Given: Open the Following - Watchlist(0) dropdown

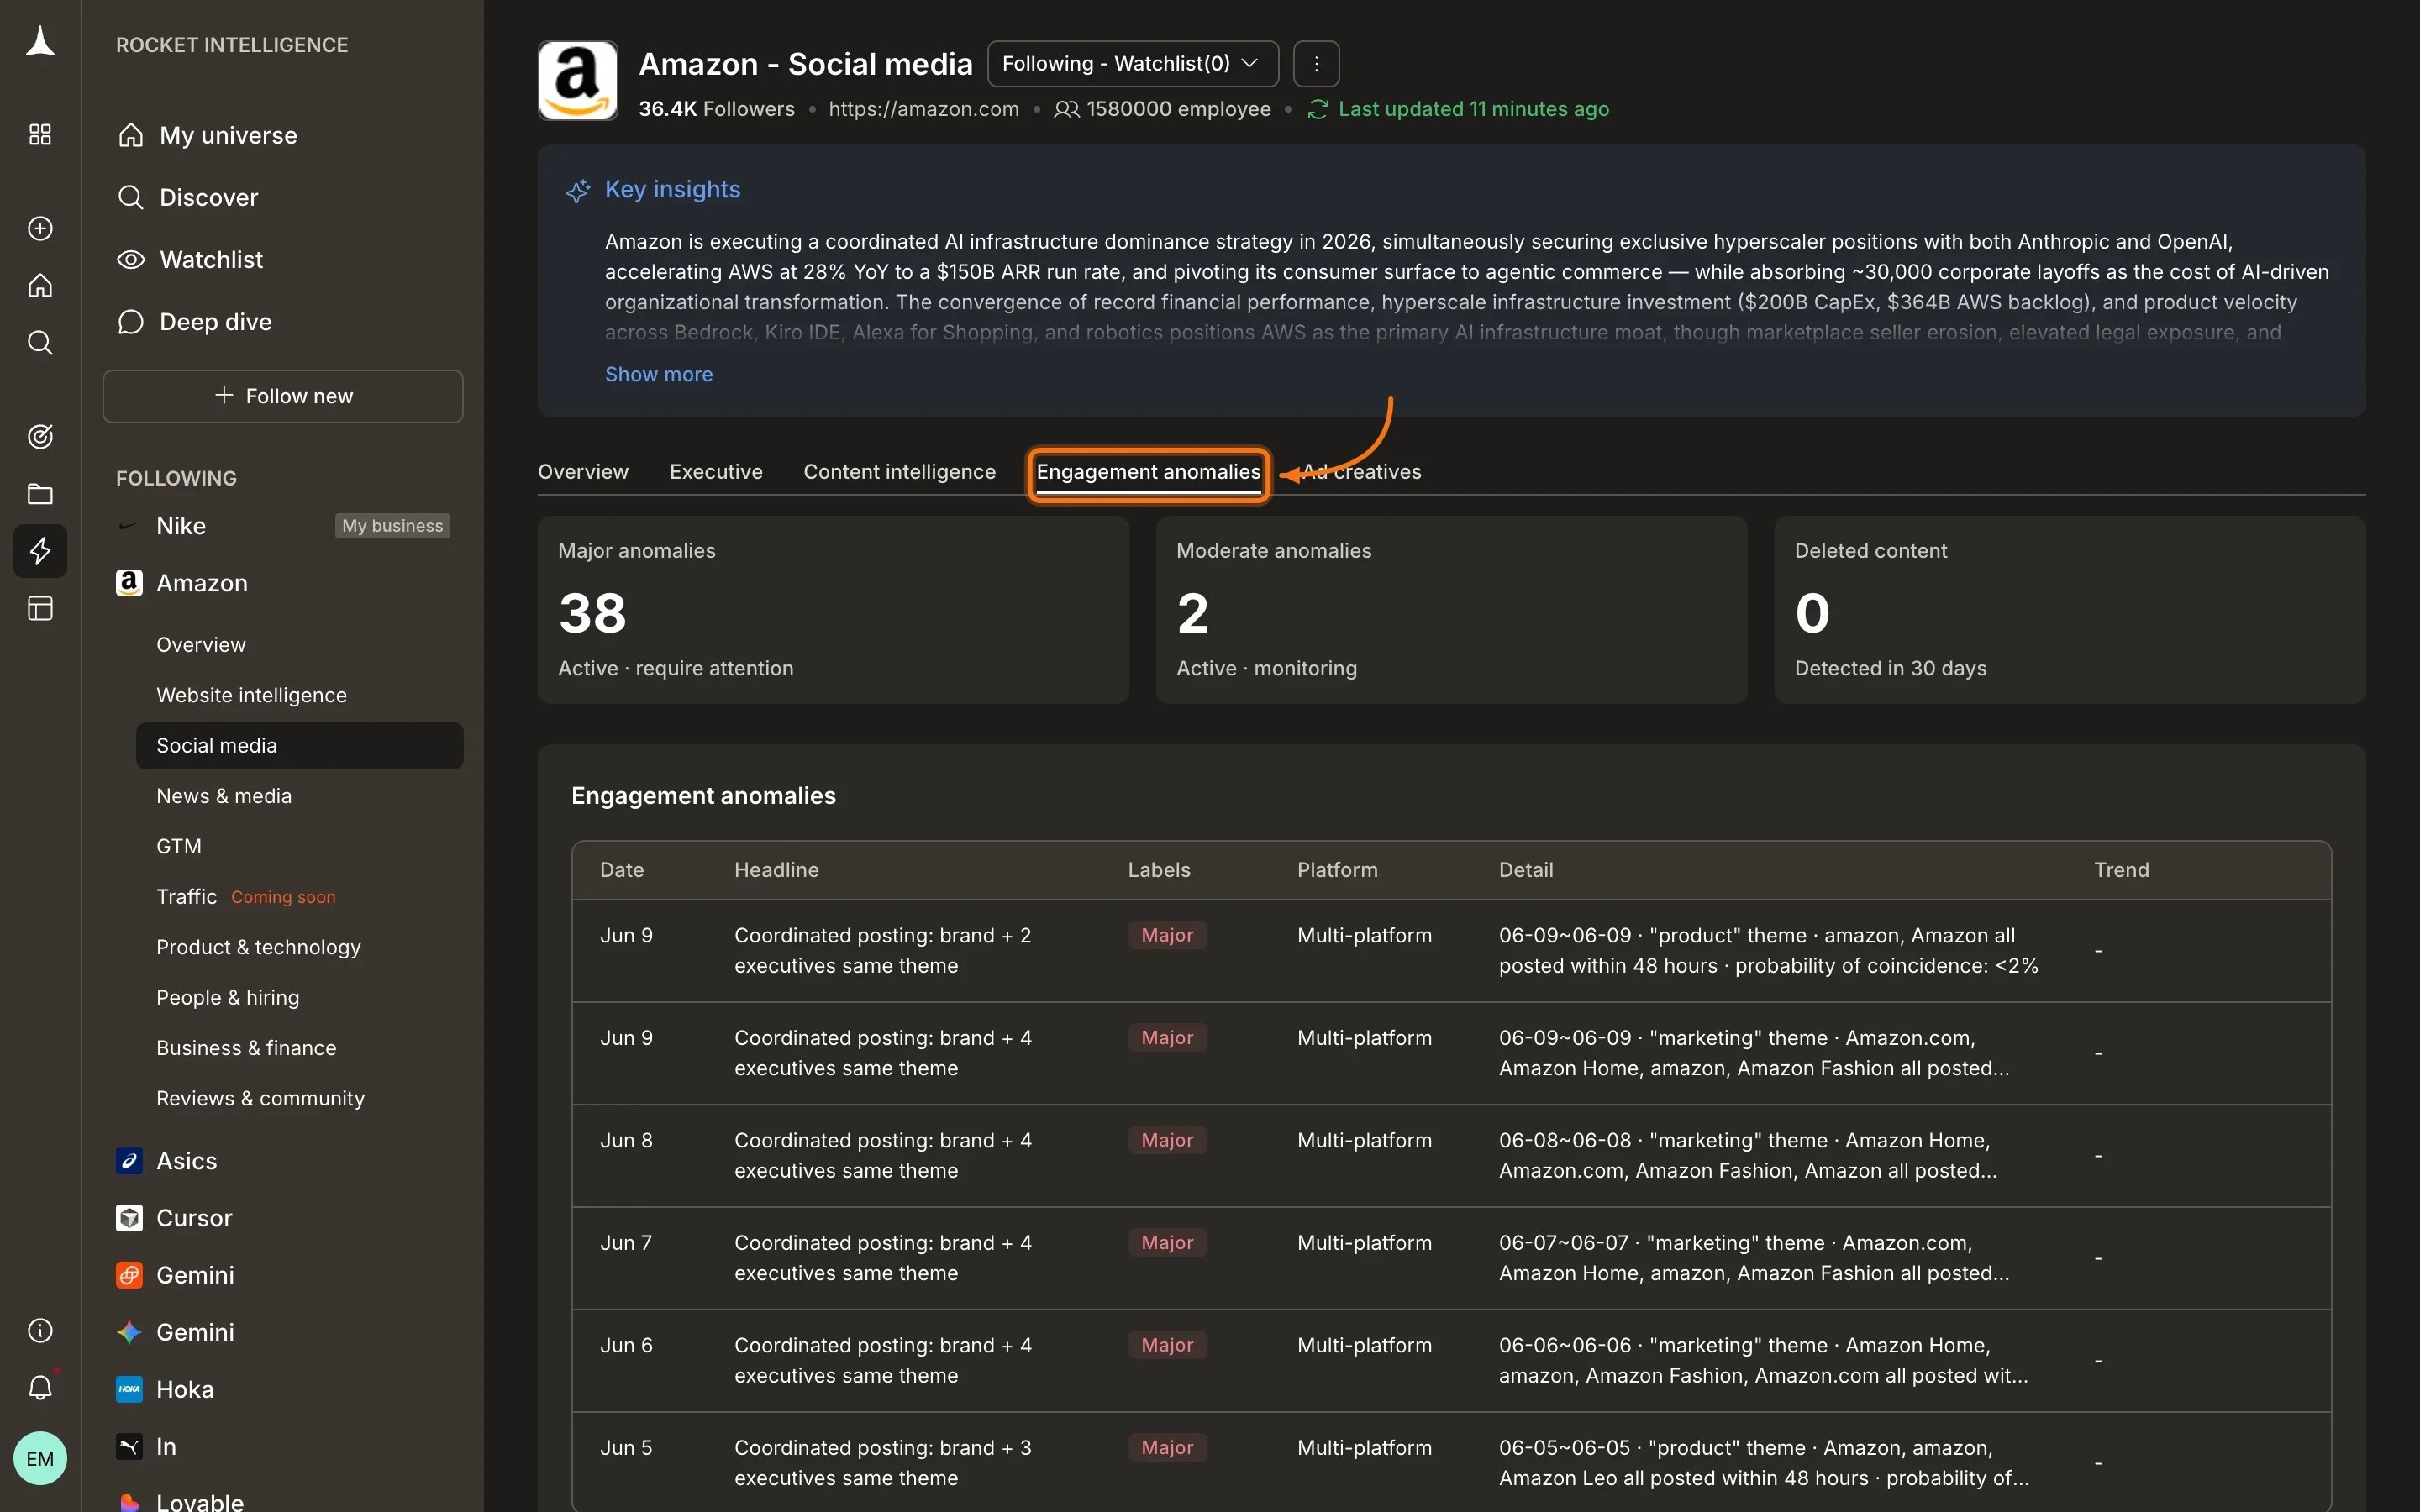Looking at the screenshot, I should [x=1132, y=64].
